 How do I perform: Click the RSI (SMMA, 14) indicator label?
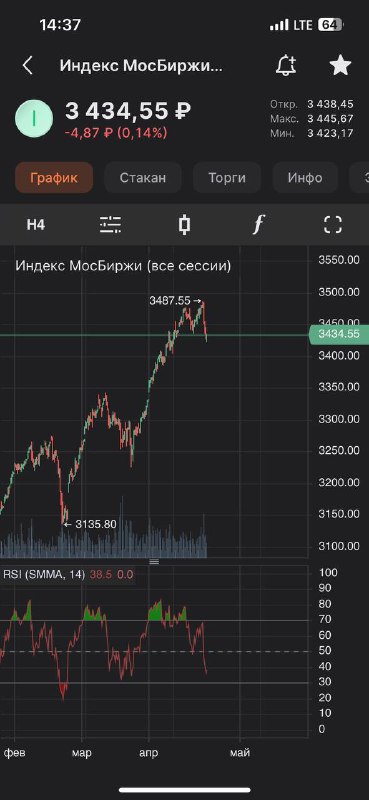click(44, 574)
